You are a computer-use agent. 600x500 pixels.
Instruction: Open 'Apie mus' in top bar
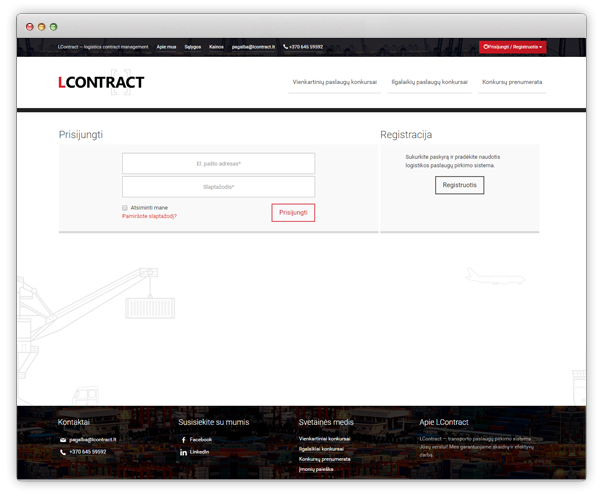tap(166, 47)
